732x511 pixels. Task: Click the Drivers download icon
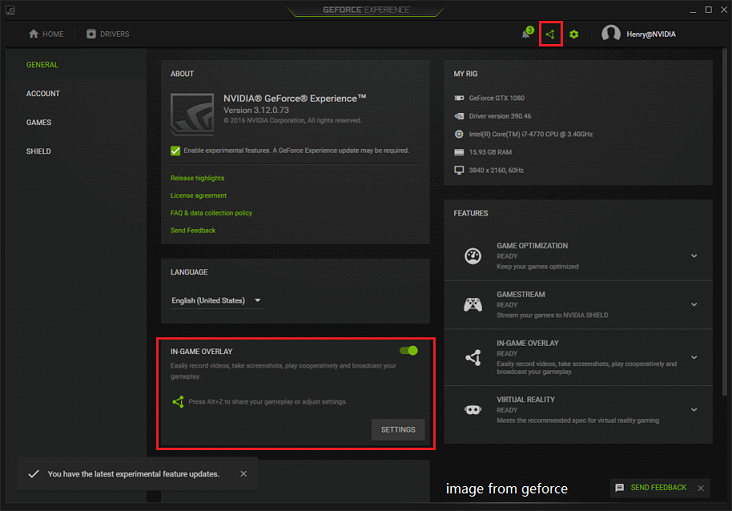pyautogui.click(x=91, y=34)
